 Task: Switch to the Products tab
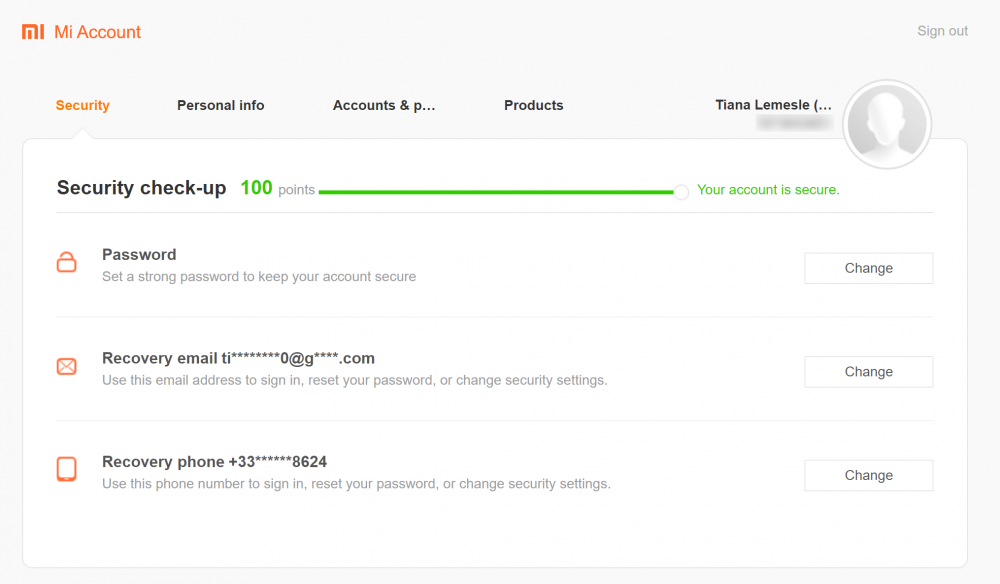(533, 105)
